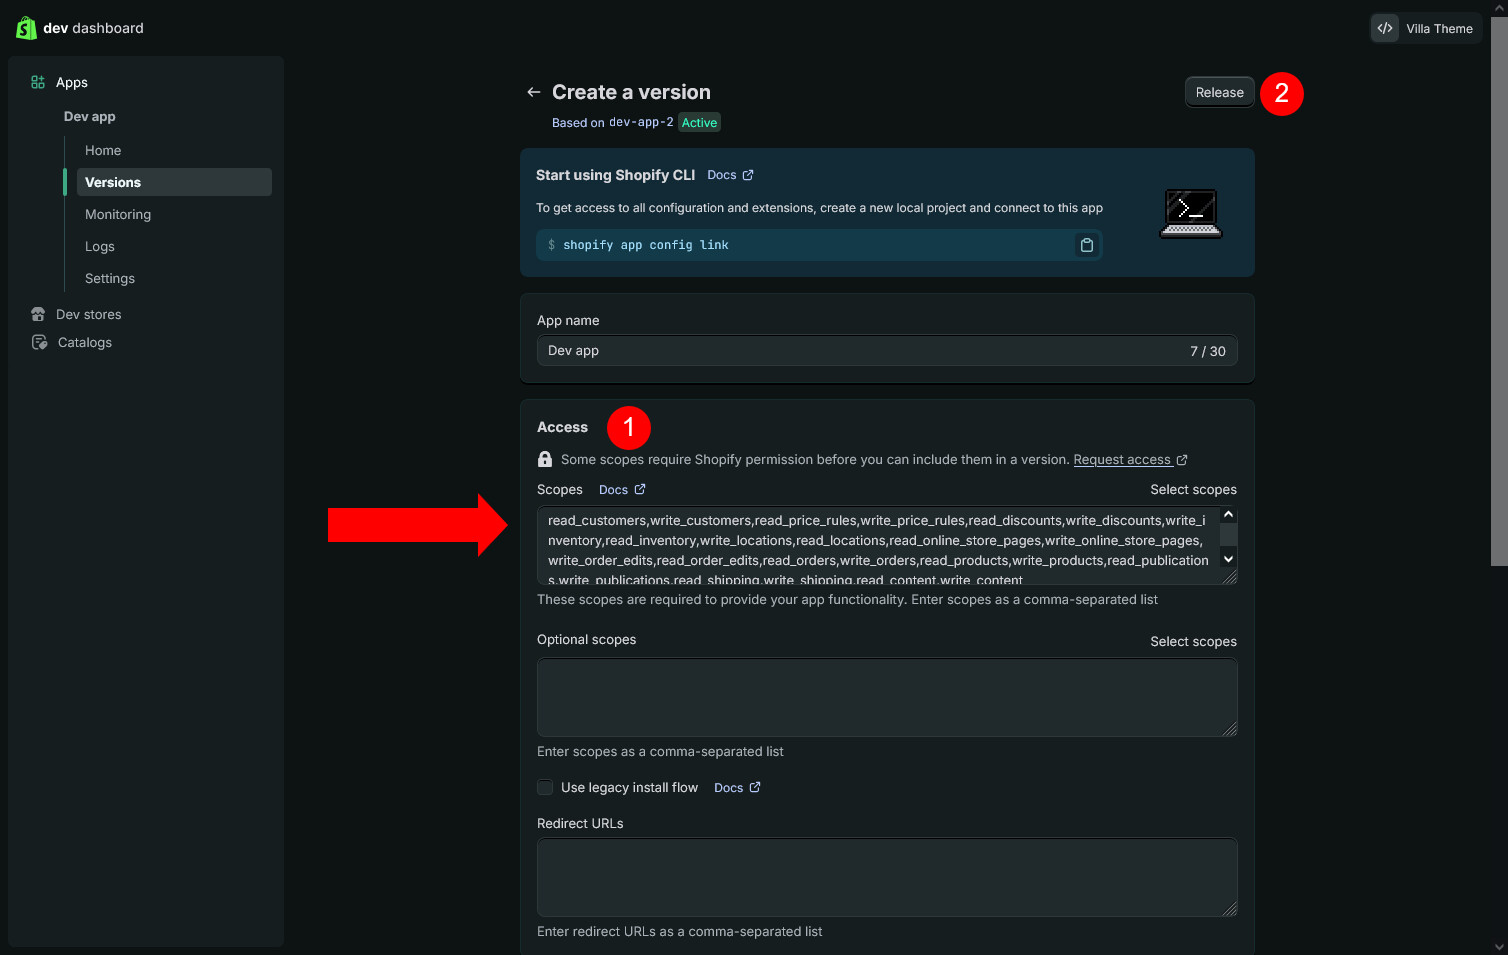Go to Monitoring in the sidebar
The width and height of the screenshot is (1508, 955).
(118, 214)
